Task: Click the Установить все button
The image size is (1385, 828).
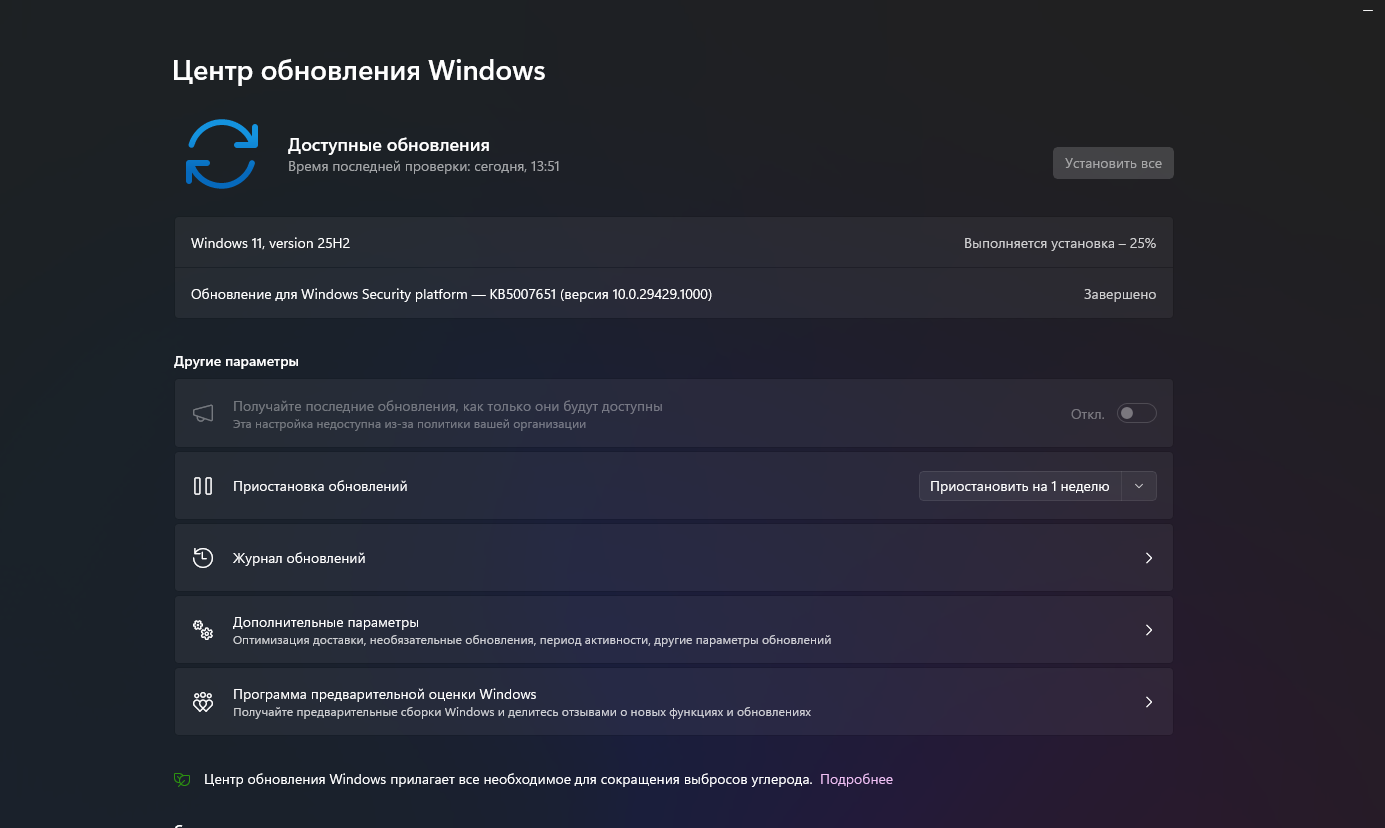Action: [1113, 163]
